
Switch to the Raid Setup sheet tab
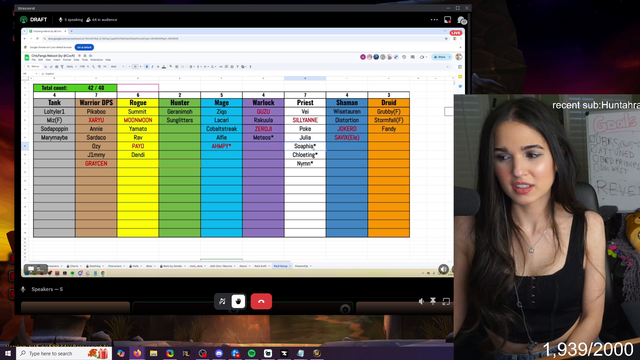pyautogui.click(x=281, y=266)
